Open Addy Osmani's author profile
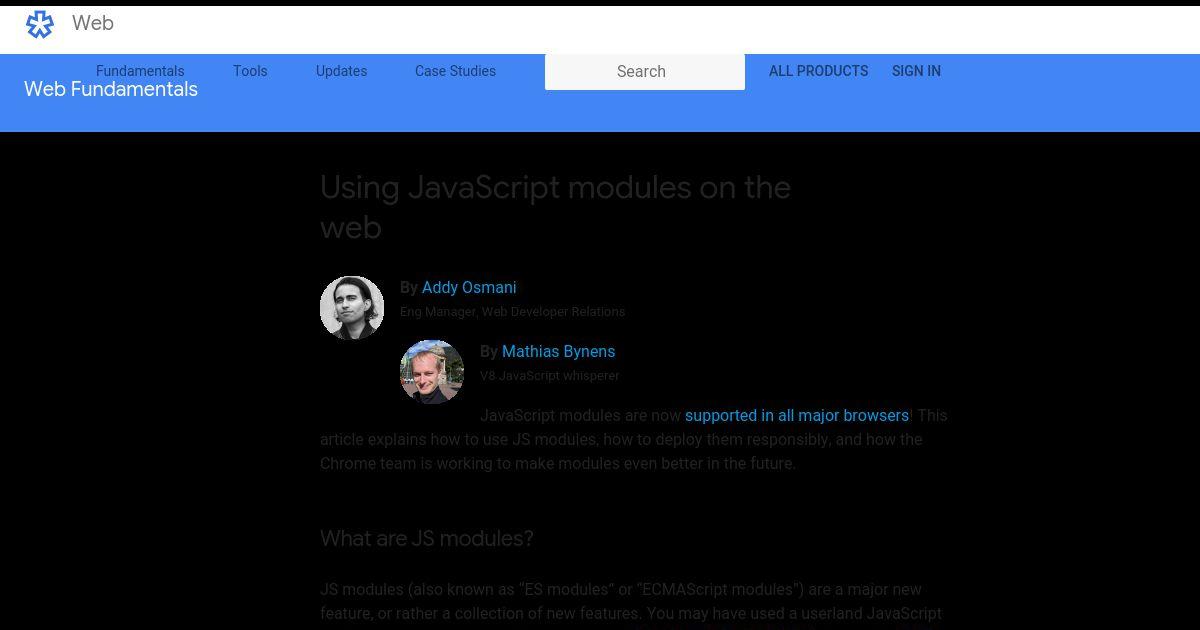Screen dimensions: 1200x630 click(469, 287)
